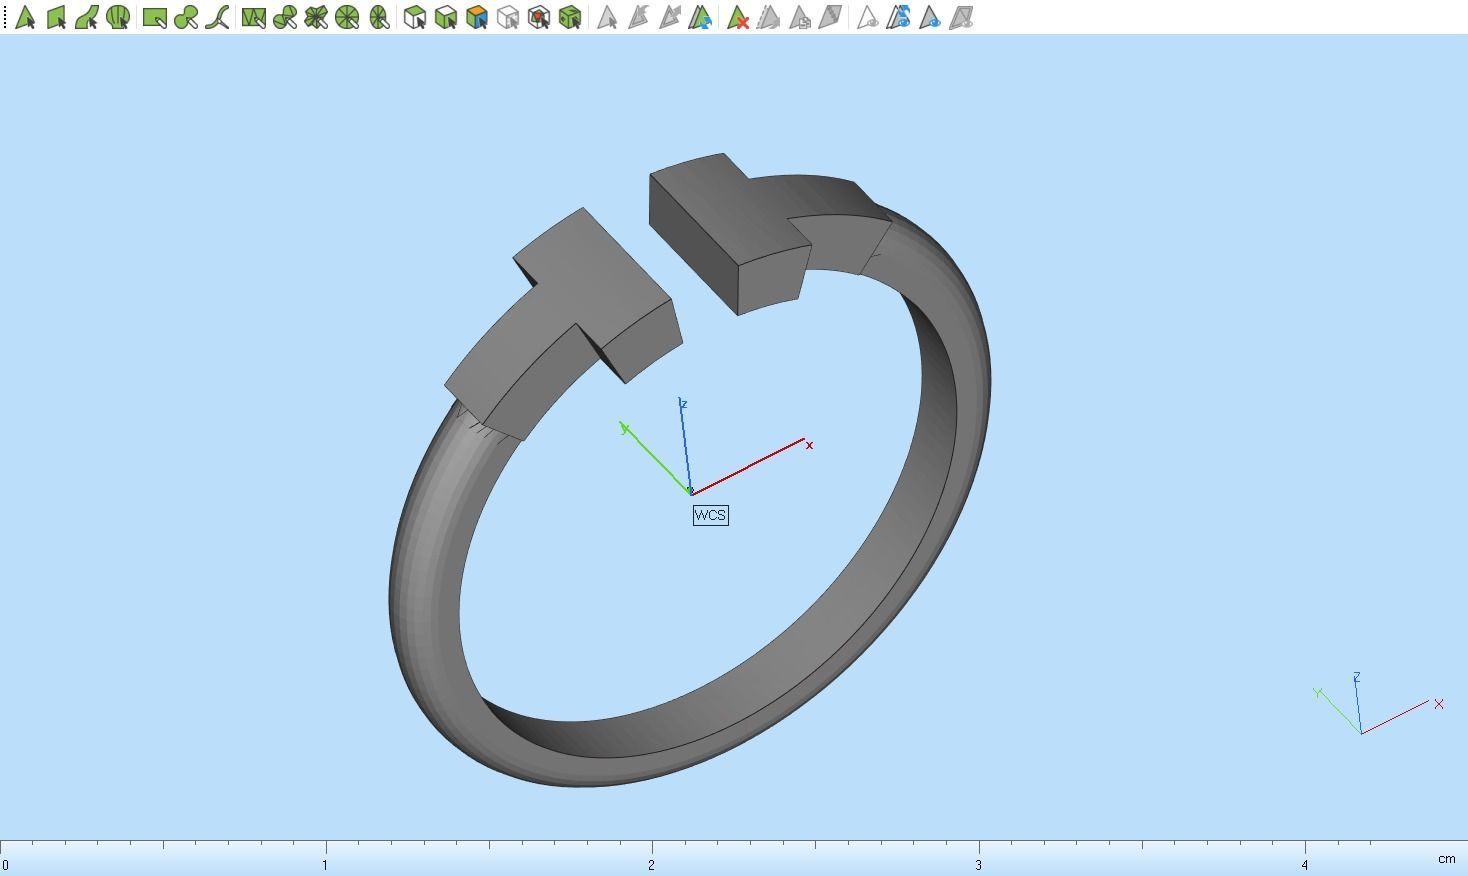Click the gray tilted striped quad icon
Screen dimensions: 1468x876
[x=830, y=17]
